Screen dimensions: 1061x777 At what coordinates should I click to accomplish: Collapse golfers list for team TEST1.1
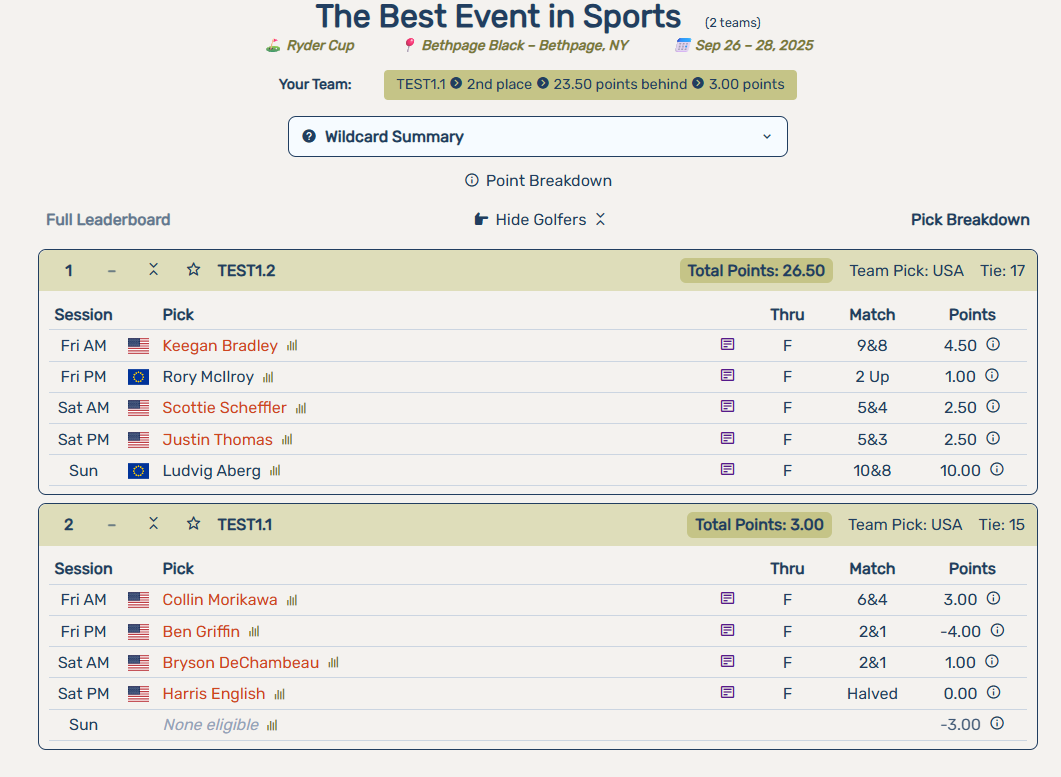154,524
